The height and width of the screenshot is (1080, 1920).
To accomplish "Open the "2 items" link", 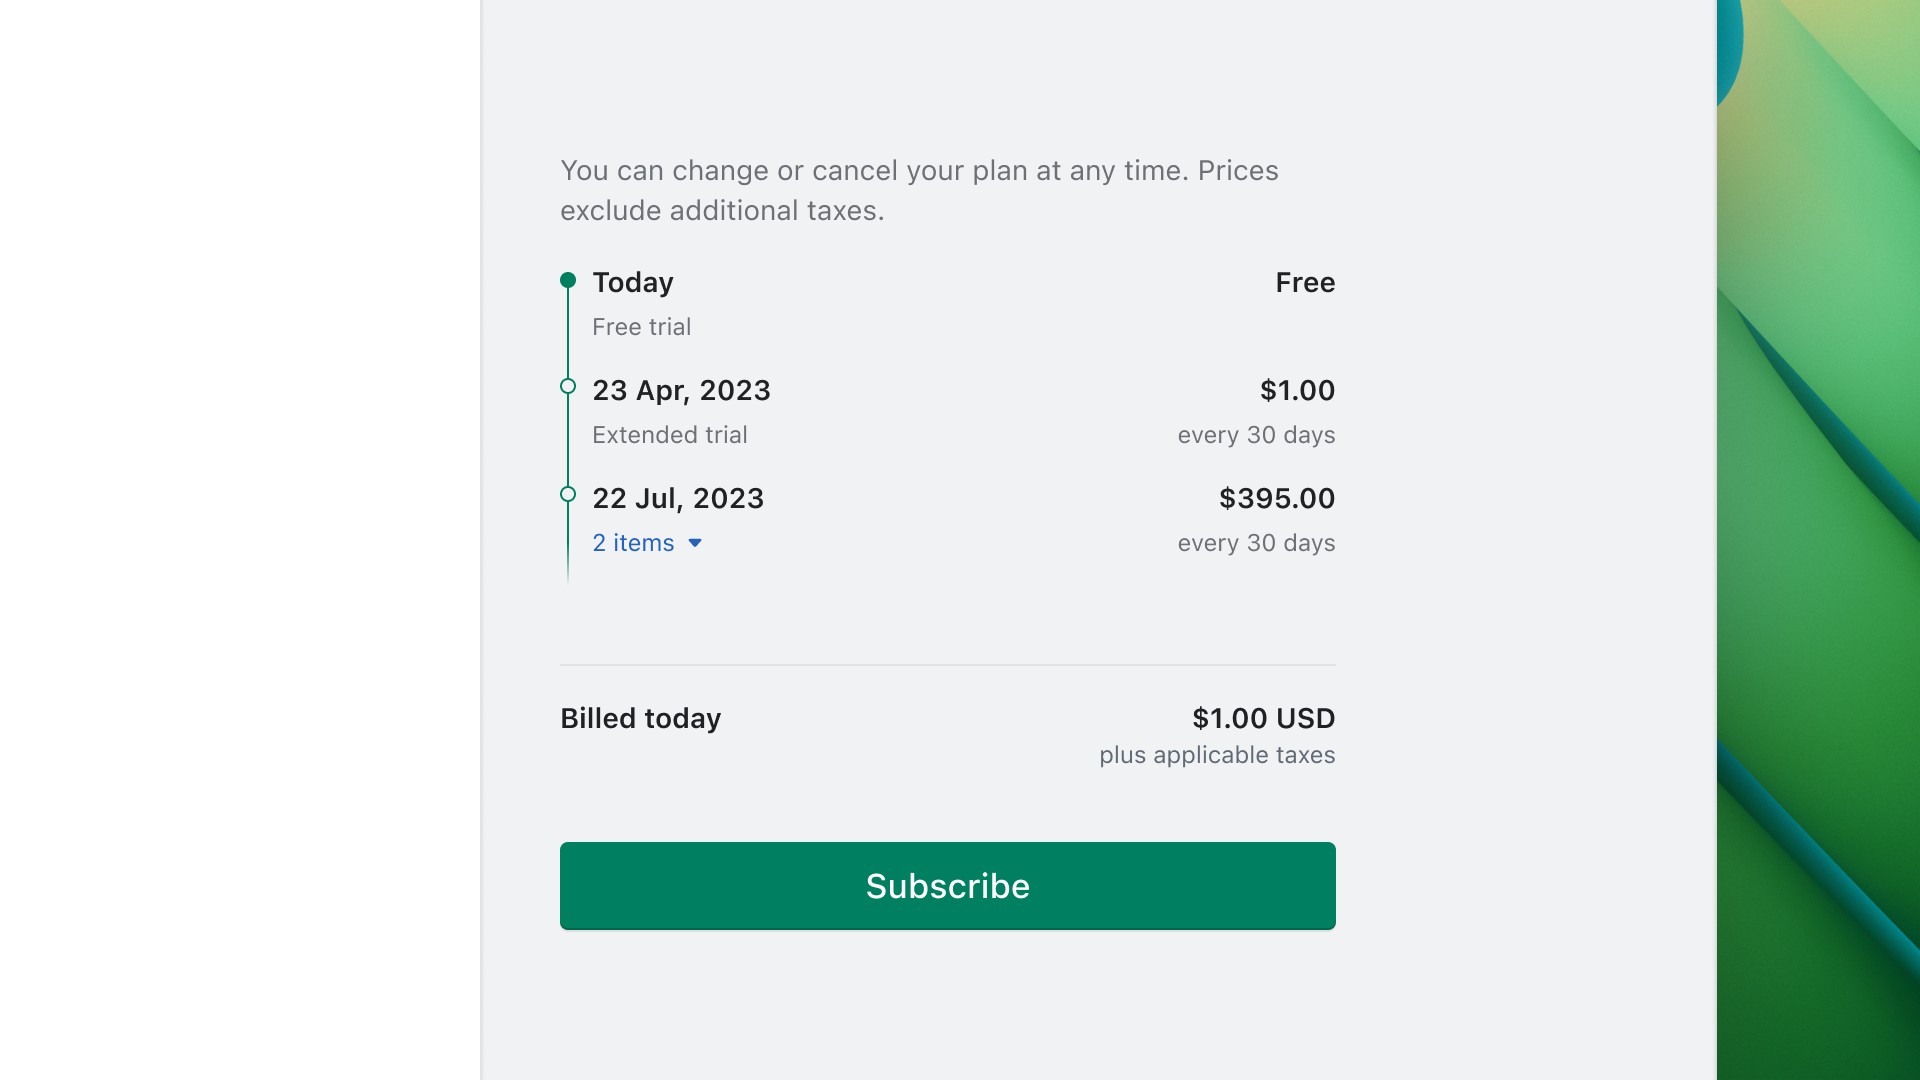I will [633, 543].
